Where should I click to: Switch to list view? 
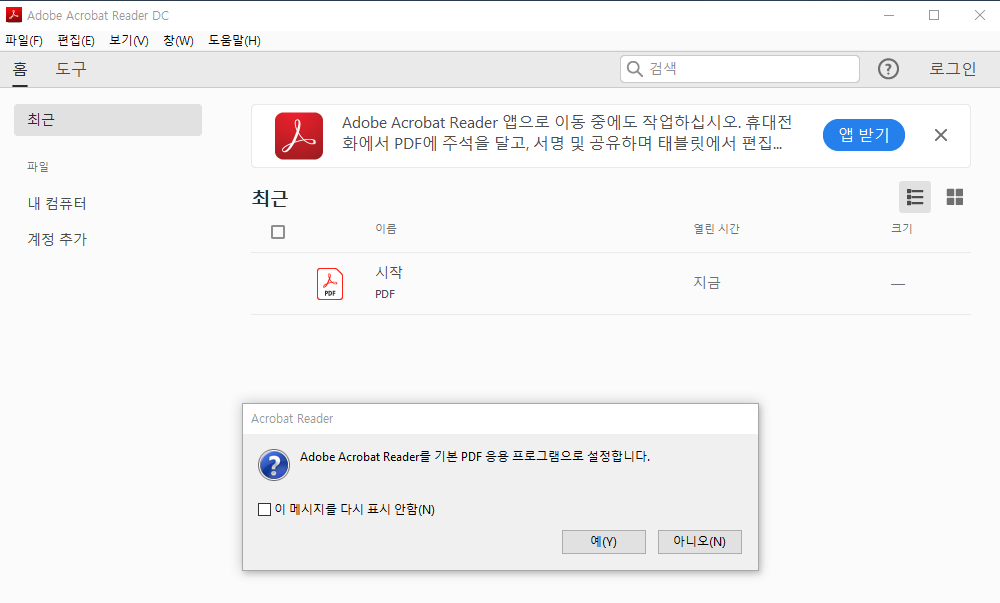click(x=915, y=197)
